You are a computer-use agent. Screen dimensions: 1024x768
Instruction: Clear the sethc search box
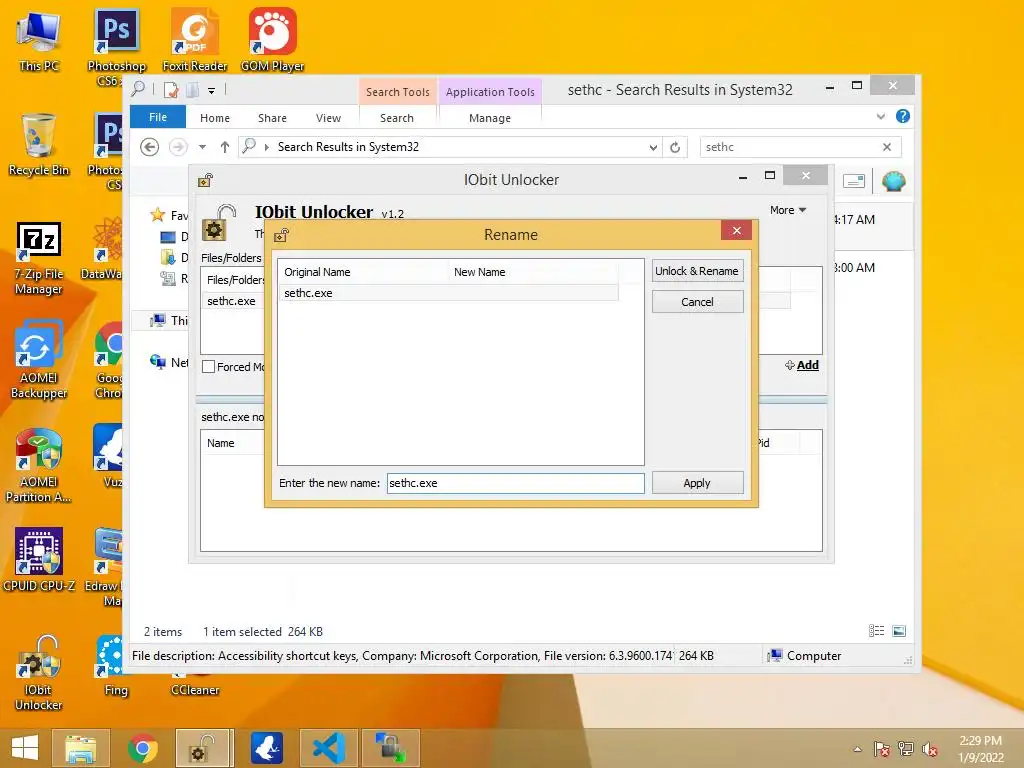click(x=887, y=147)
